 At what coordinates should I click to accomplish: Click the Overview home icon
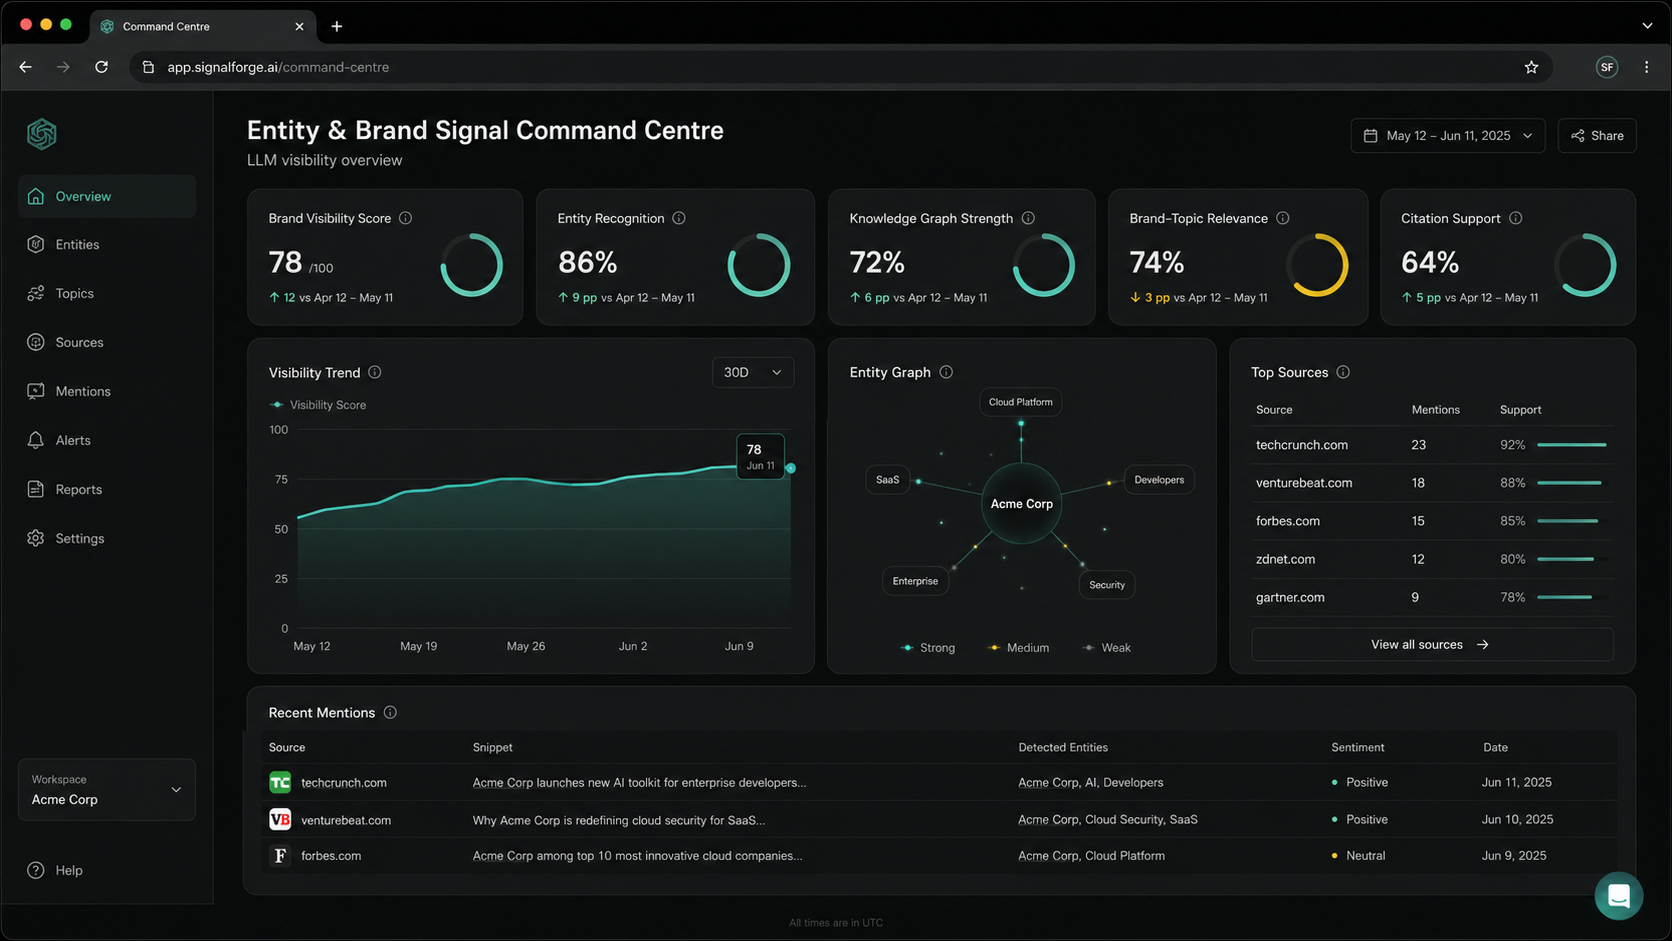coord(36,196)
